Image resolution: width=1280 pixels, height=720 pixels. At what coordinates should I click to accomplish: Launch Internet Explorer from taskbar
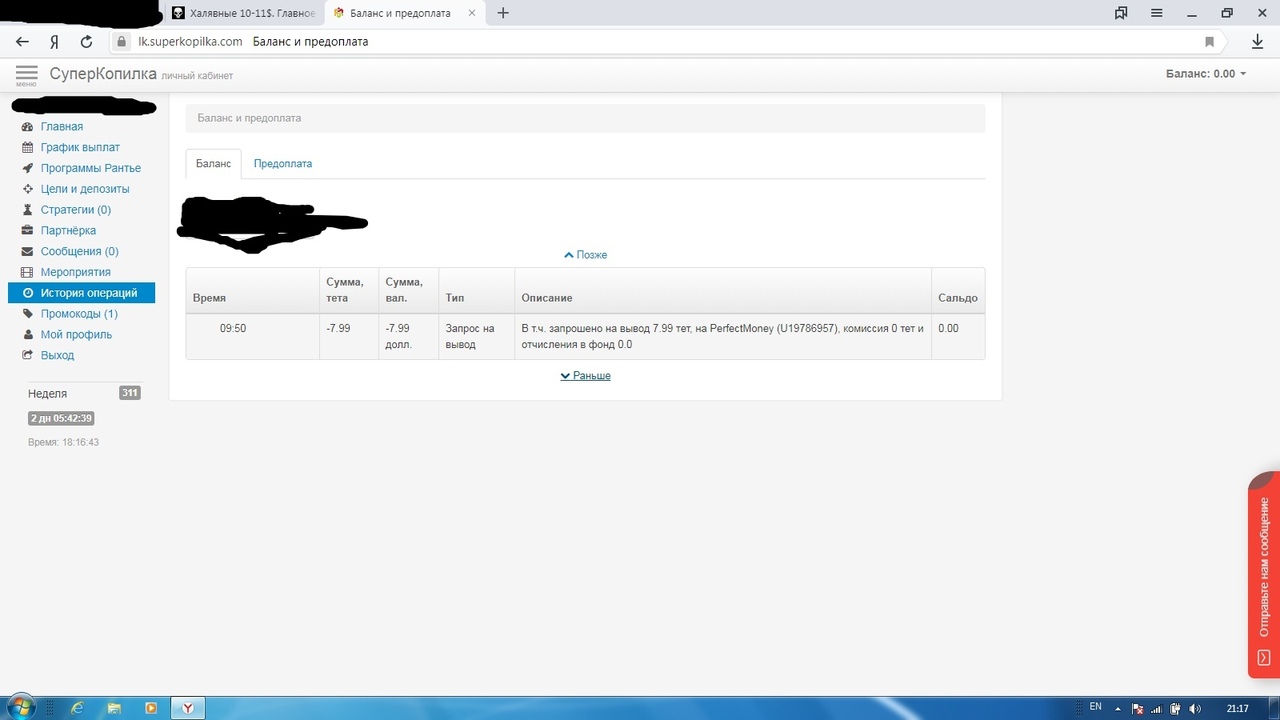pos(77,707)
